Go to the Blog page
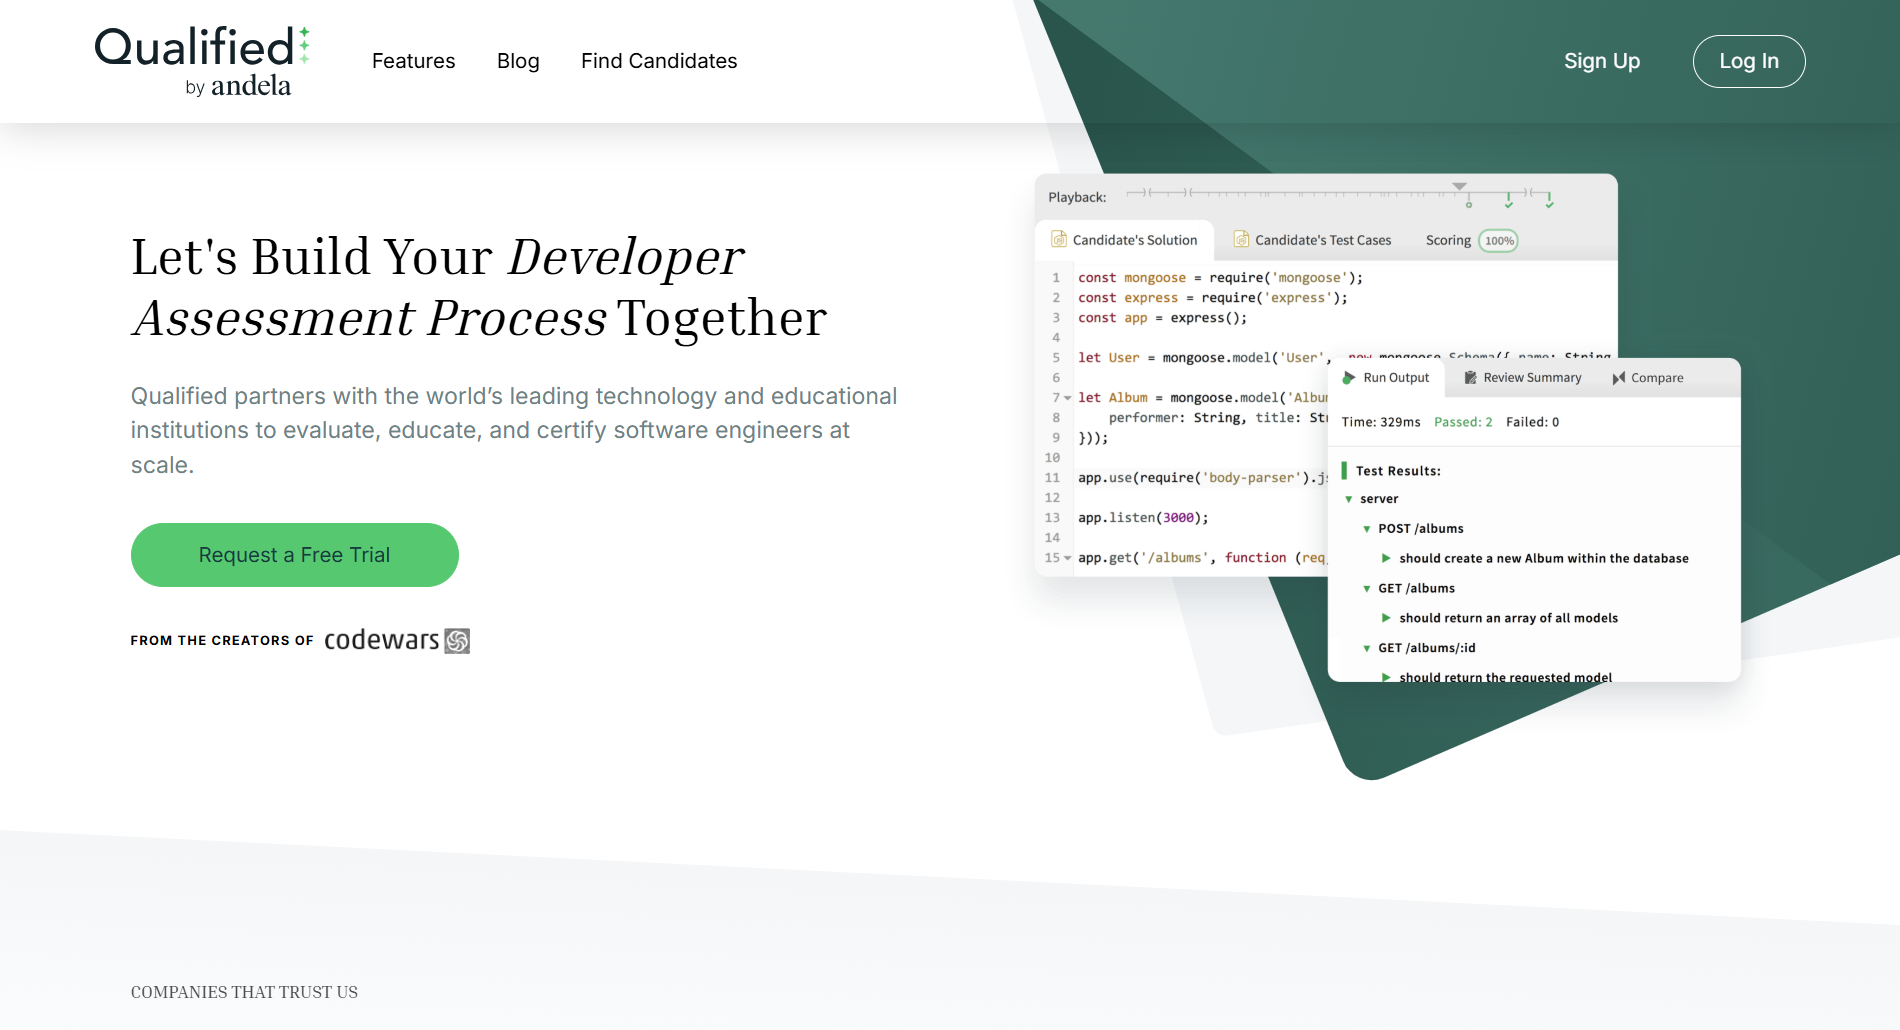Image resolution: width=1900 pixels, height=1030 pixels. 518,61
